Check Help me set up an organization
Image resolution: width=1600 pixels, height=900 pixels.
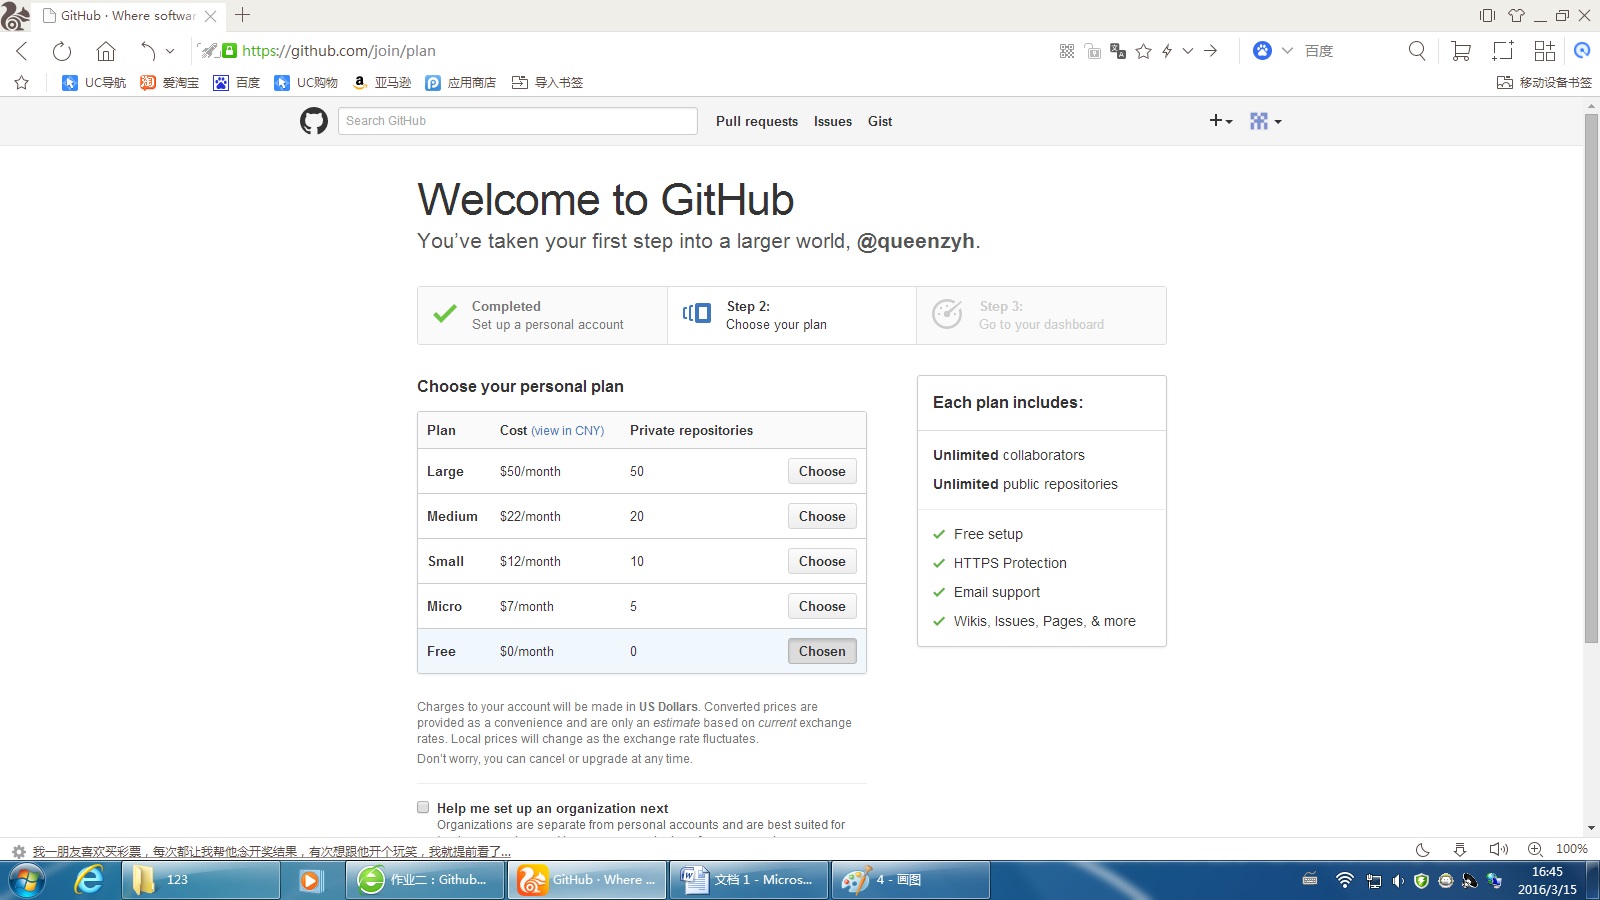pyautogui.click(x=423, y=807)
